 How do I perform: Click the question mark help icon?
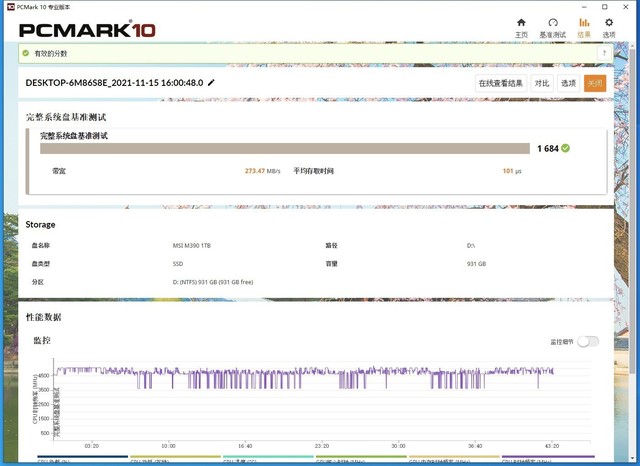click(x=604, y=53)
